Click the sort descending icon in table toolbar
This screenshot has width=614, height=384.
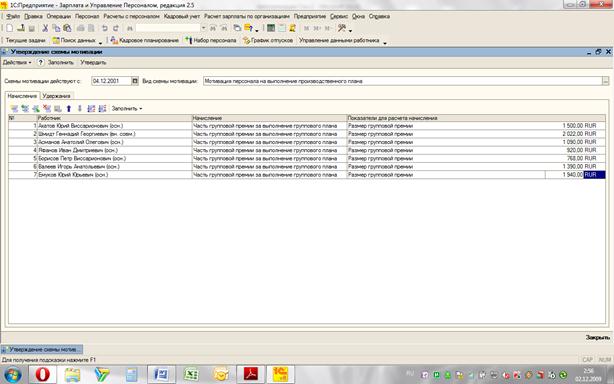tap(102, 108)
